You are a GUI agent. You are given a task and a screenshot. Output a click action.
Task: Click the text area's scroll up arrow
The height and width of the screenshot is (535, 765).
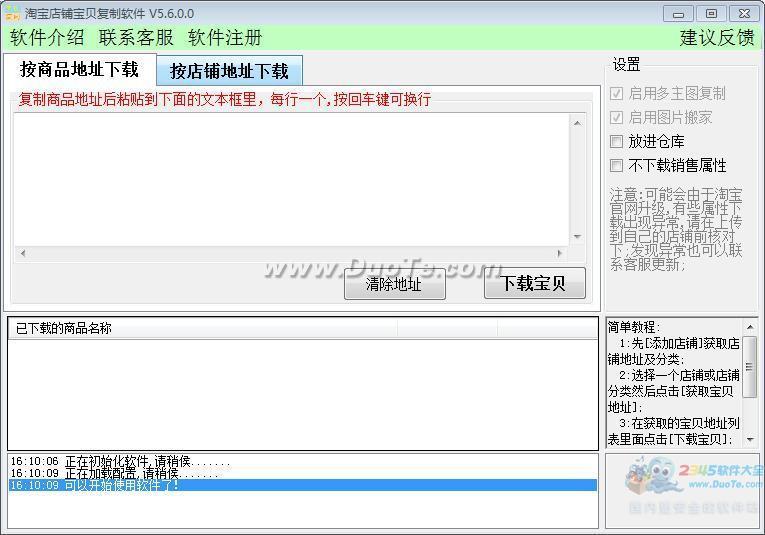(577, 123)
